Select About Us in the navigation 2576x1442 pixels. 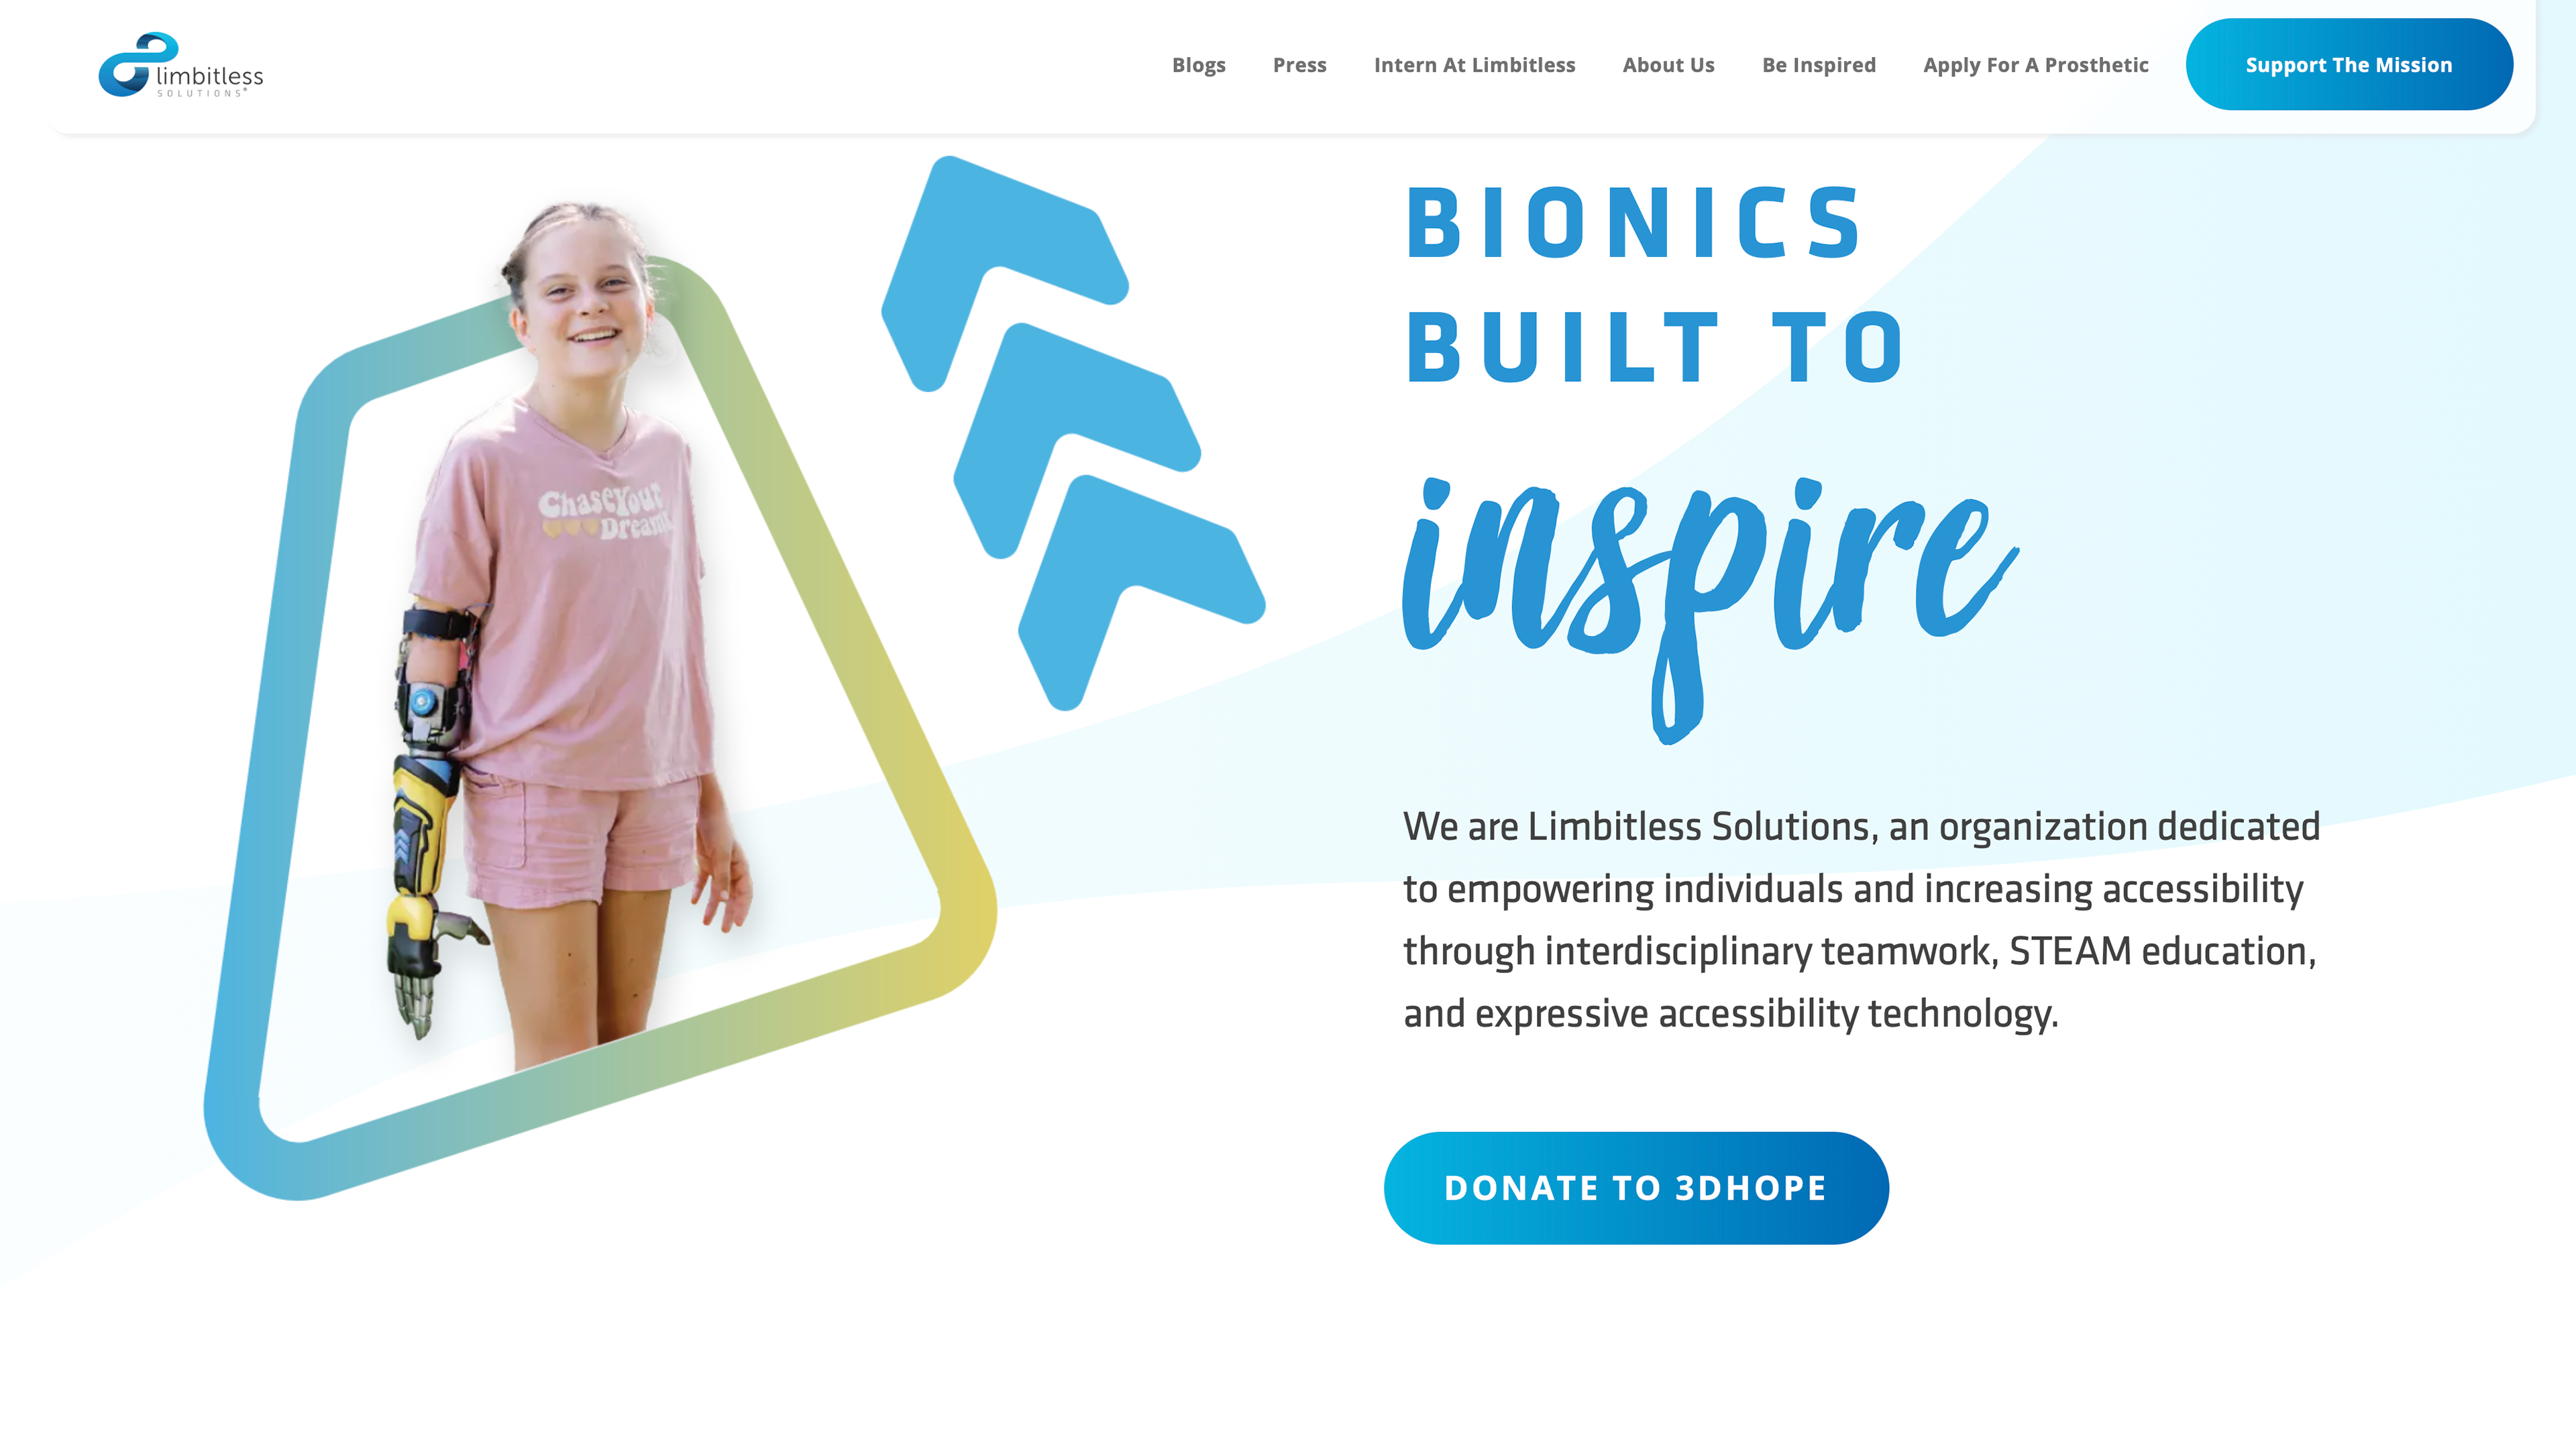pos(1668,65)
